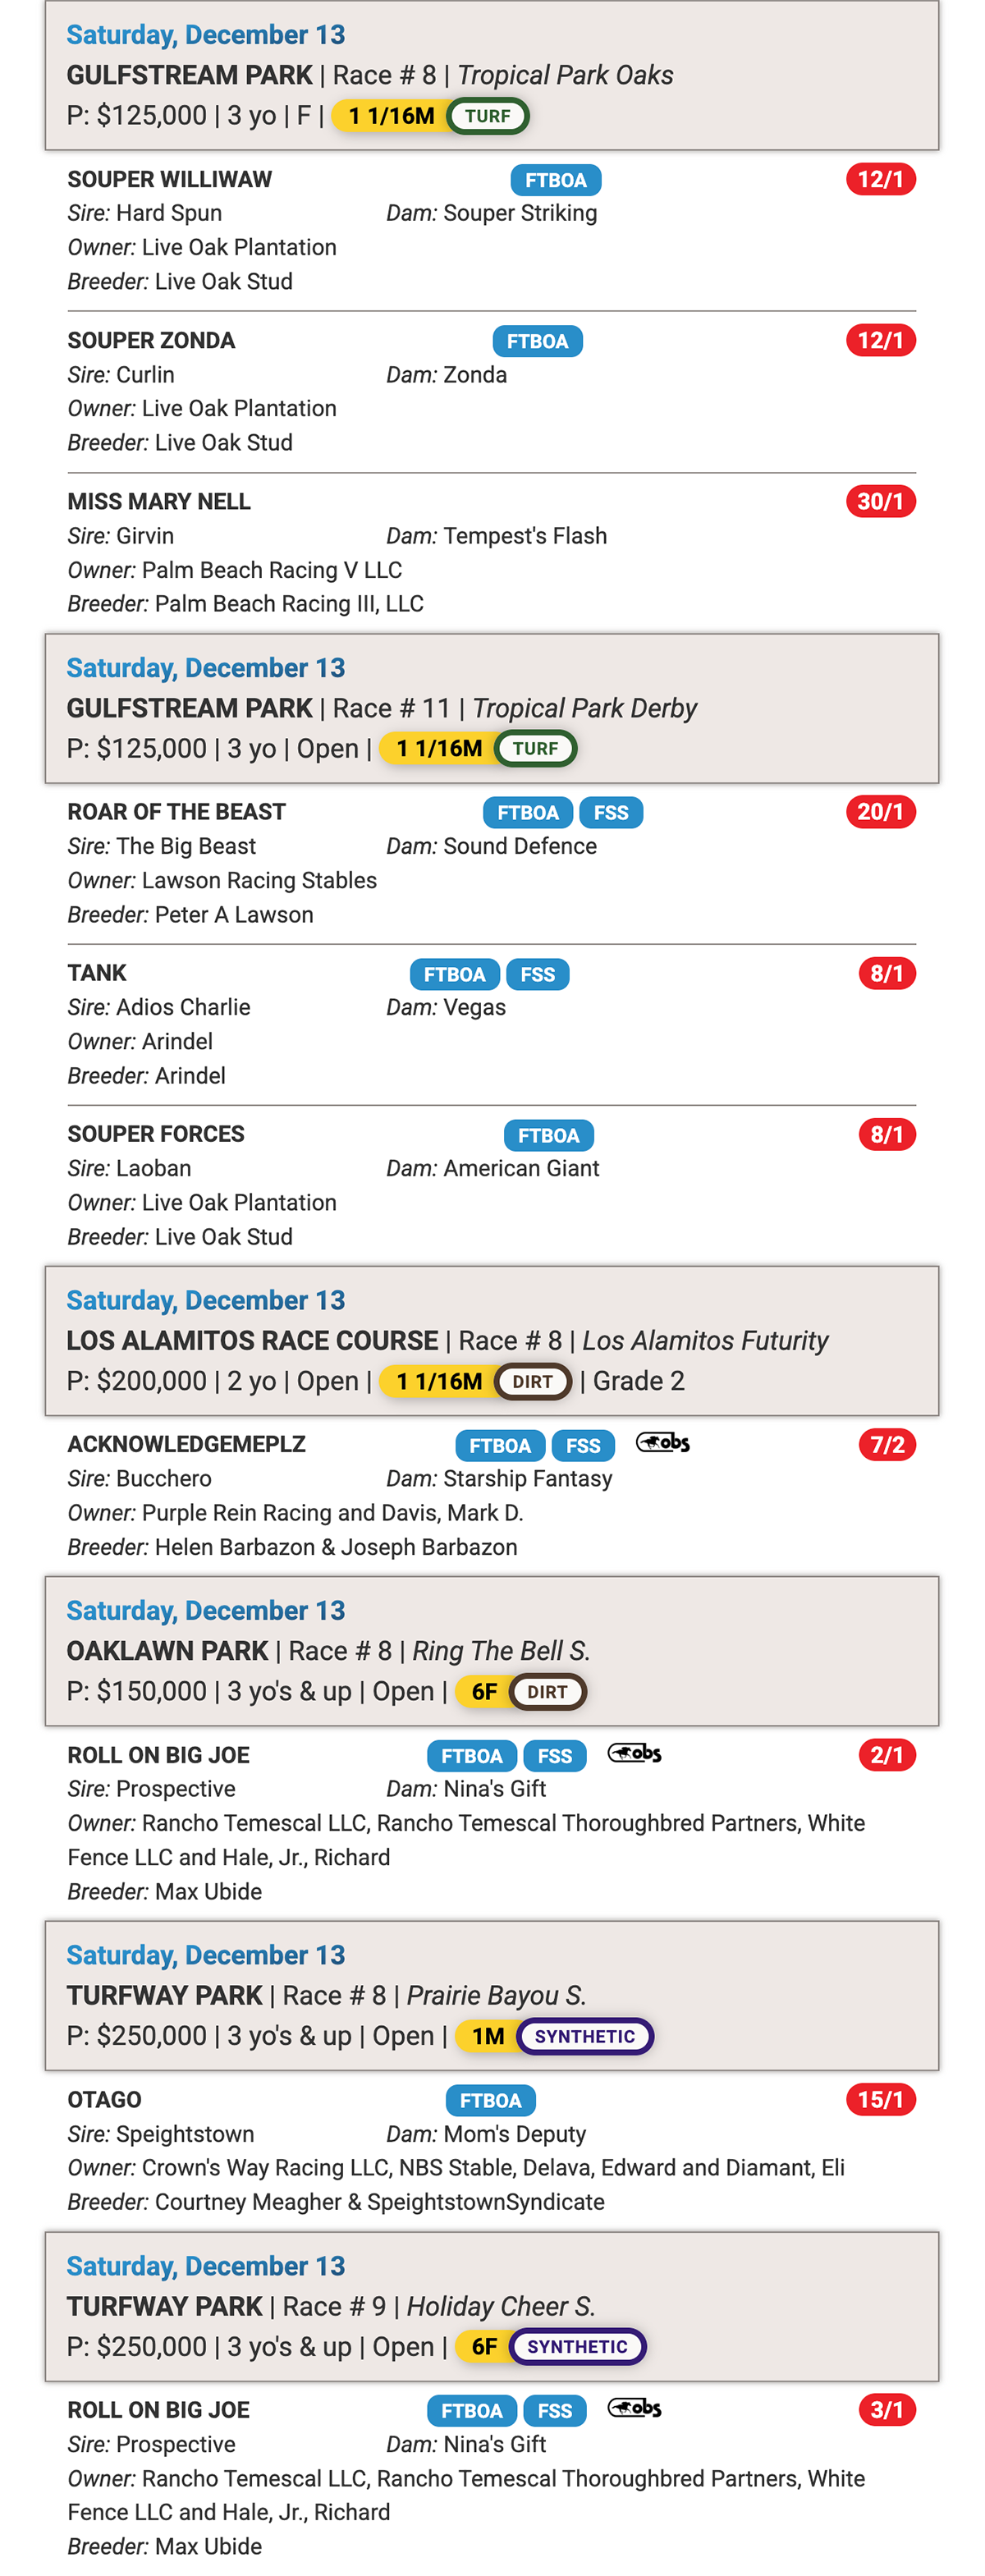Click FSS badge next to Roar of the Beast
Screen dimensions: 985x2576
[x=611, y=813]
